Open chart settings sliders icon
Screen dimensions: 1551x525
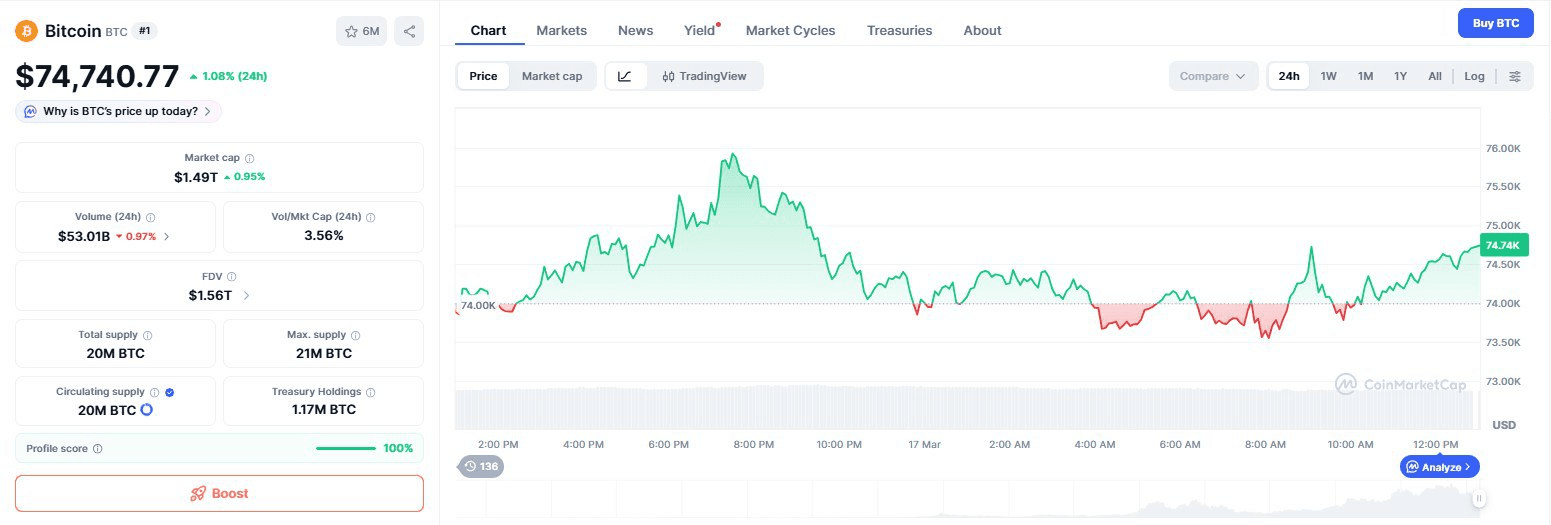[1515, 76]
